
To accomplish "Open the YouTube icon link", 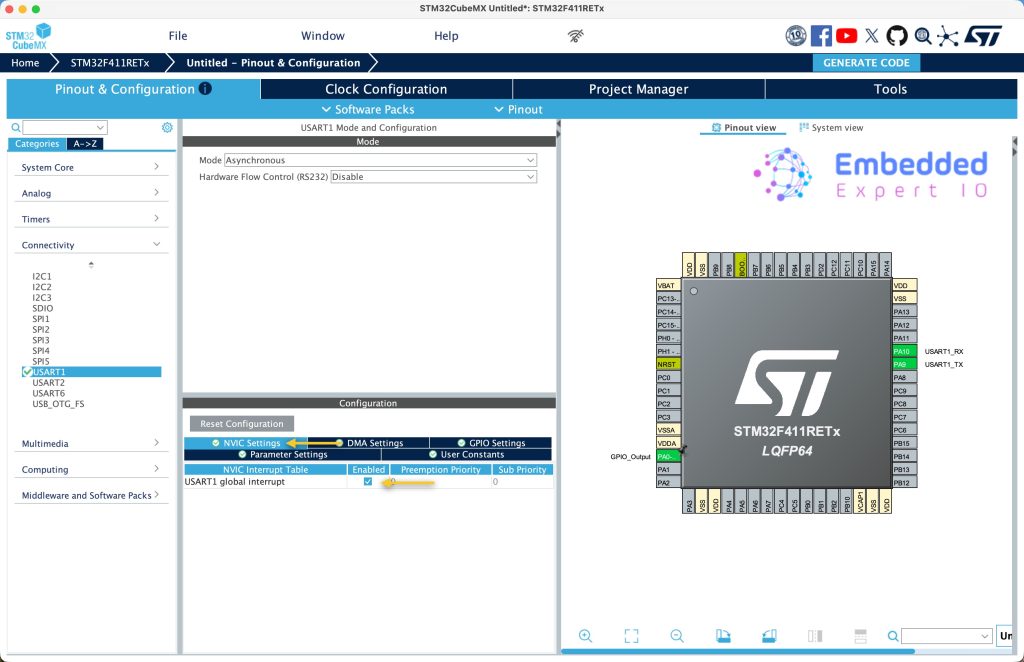I will tap(846, 36).
